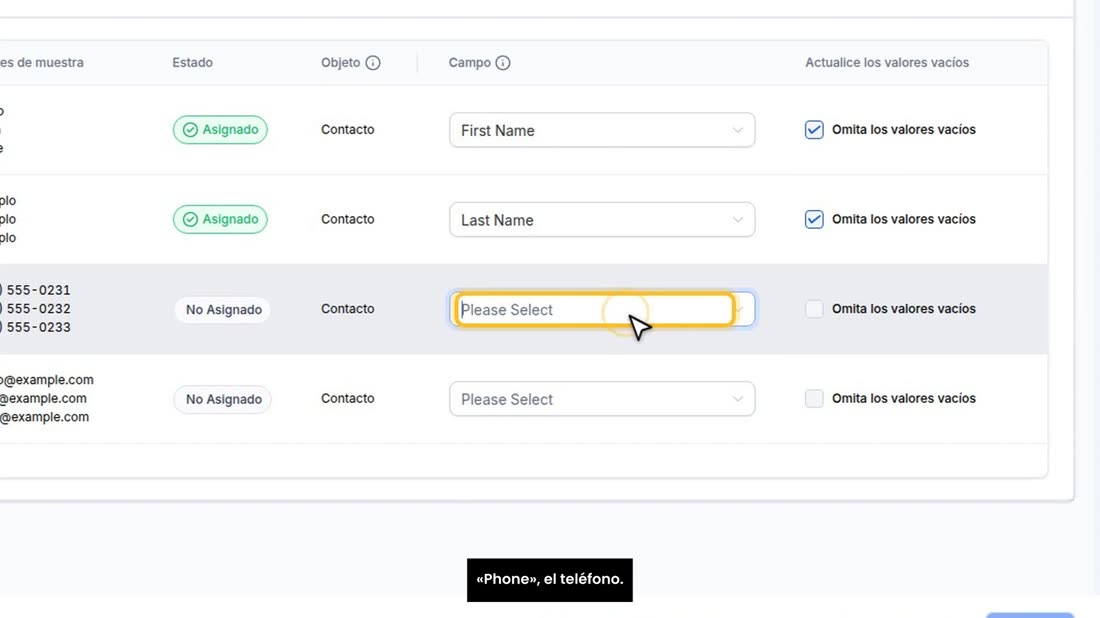1100x618 pixels.
Task: Click the Estado column header
Action: (192, 62)
